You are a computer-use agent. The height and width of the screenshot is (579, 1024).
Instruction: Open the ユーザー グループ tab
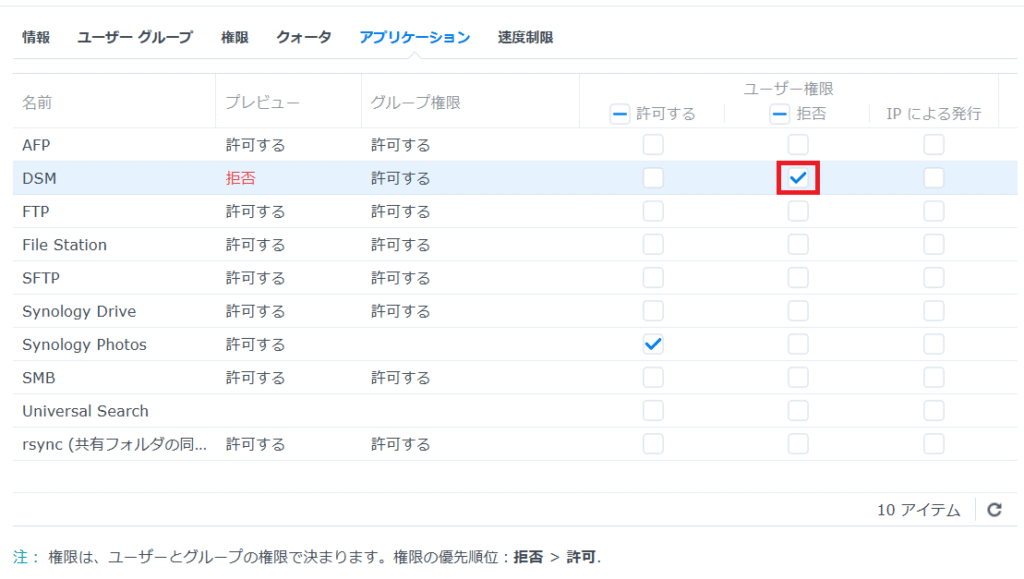pyautogui.click(x=135, y=37)
